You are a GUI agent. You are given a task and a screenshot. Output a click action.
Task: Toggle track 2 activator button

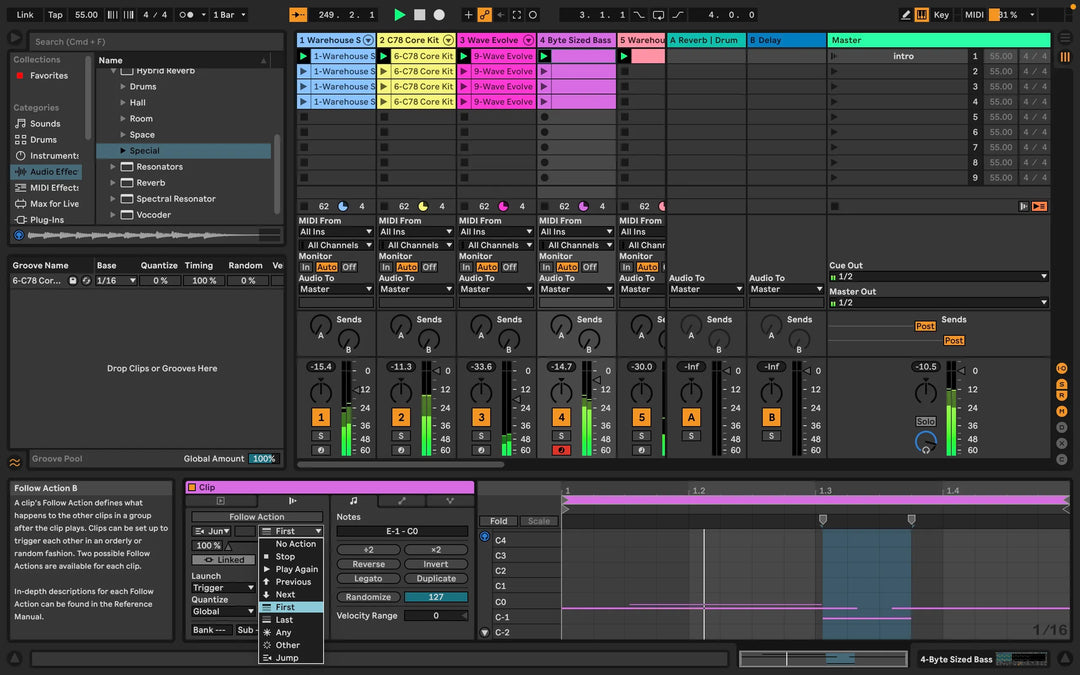click(x=401, y=417)
